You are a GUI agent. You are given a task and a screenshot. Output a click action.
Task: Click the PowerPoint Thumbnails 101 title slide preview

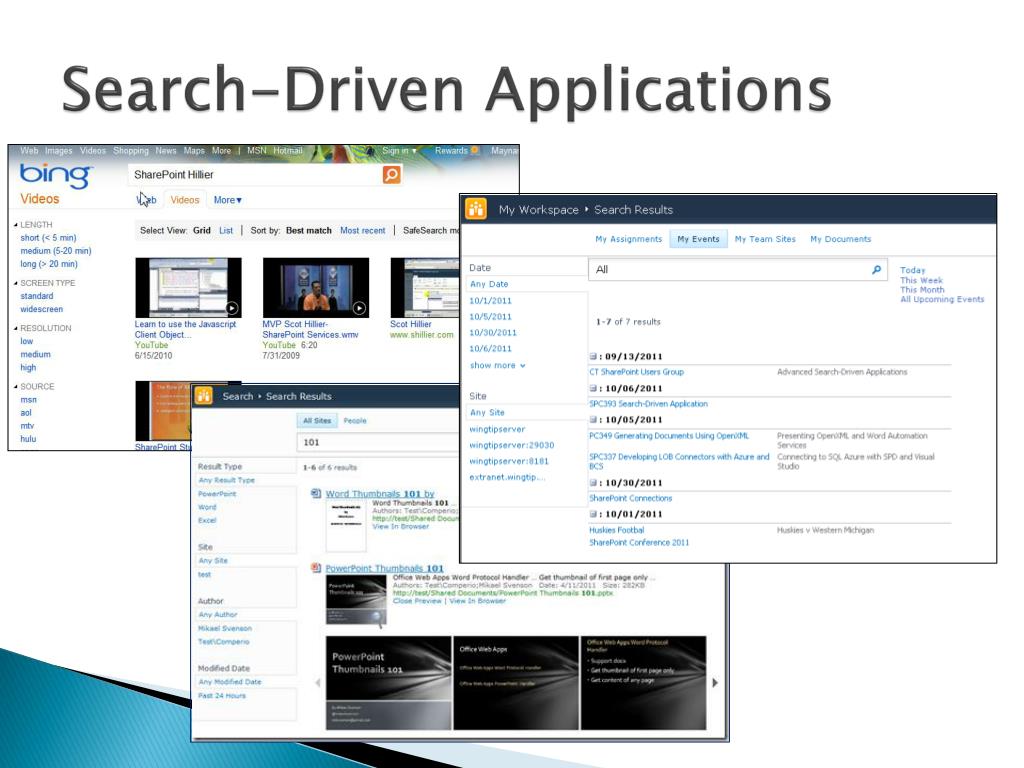[389, 682]
